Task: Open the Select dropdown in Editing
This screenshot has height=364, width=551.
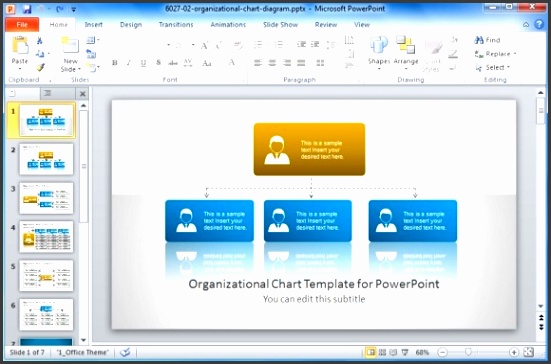Action: pyautogui.click(x=493, y=67)
